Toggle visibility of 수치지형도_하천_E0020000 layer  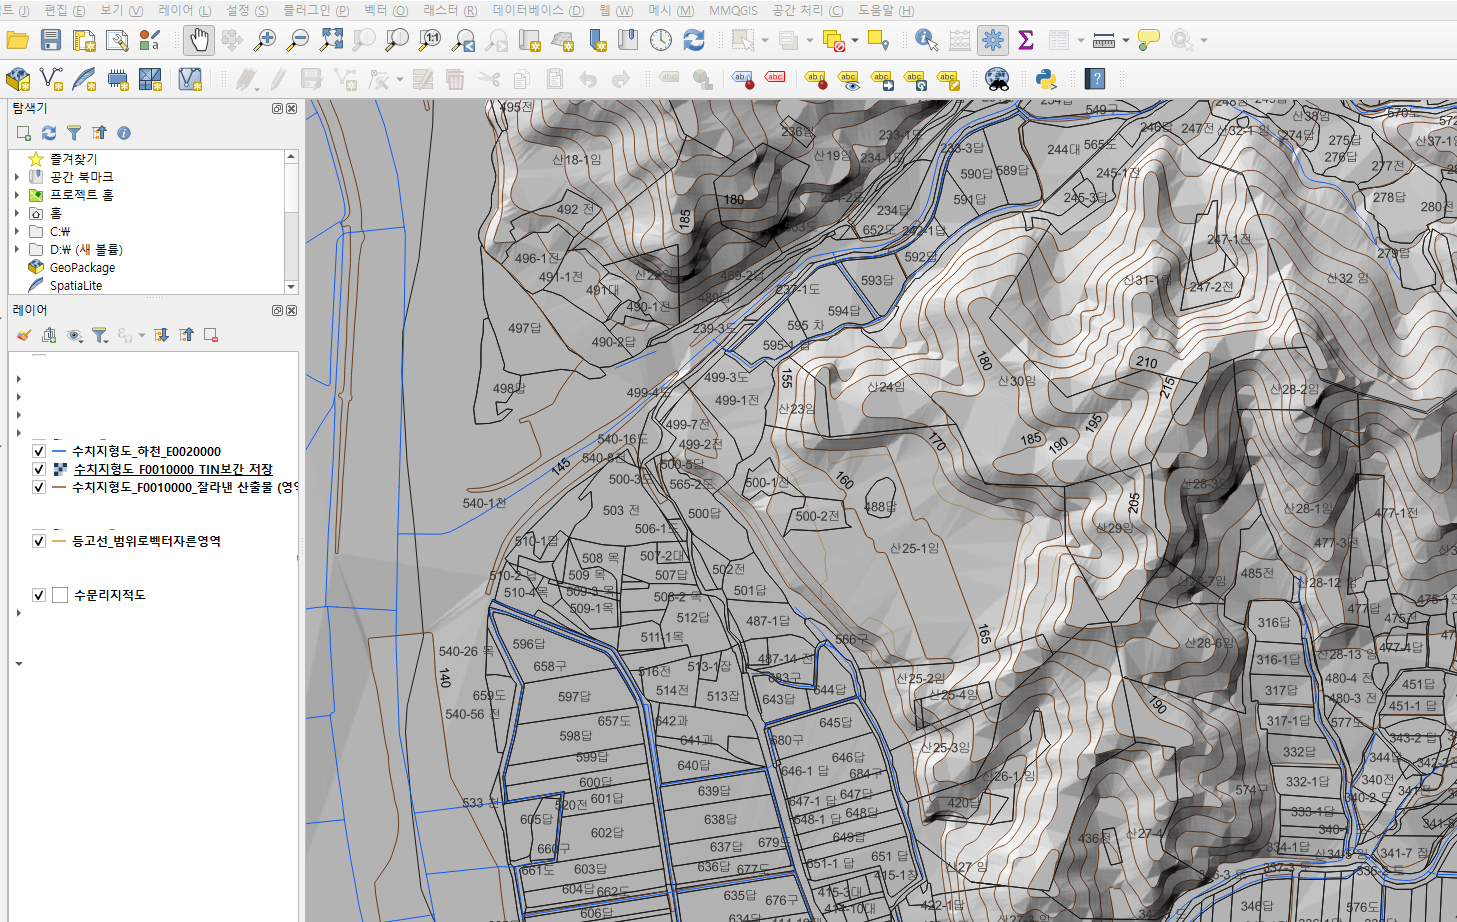click(x=39, y=451)
